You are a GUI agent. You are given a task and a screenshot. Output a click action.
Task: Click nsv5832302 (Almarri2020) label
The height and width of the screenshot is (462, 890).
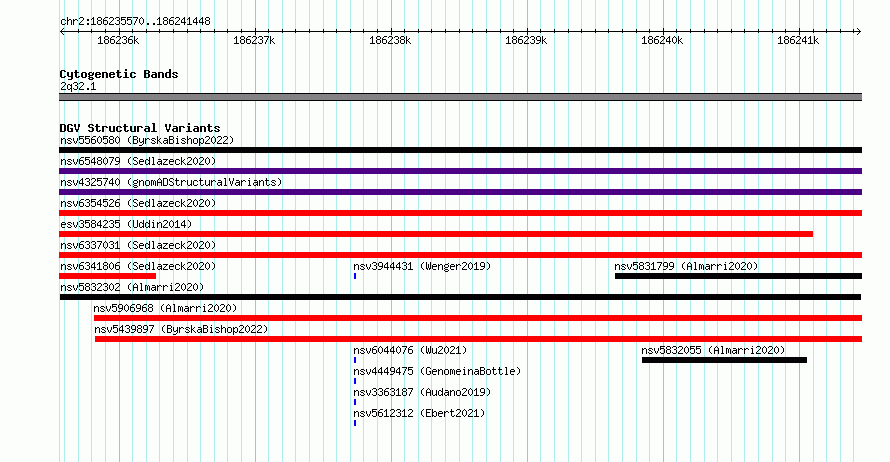pos(132,287)
